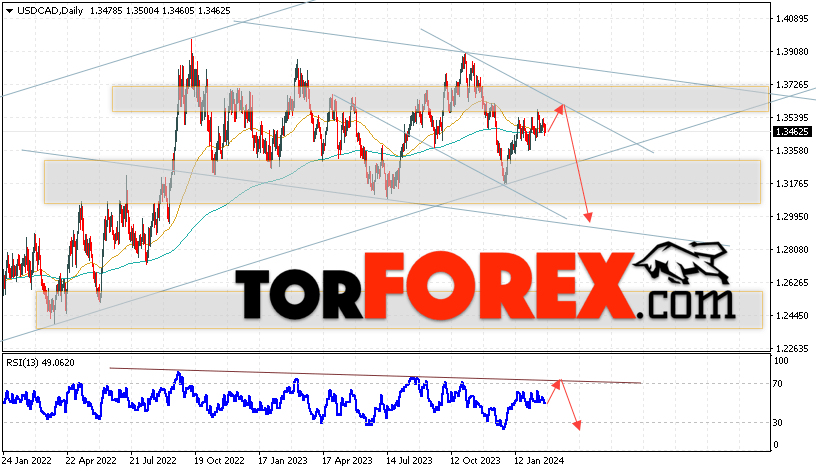Image resolution: width=816 pixels, height=472 pixels.
Task: Click price scale value 1.35395
Action: (x=792, y=118)
